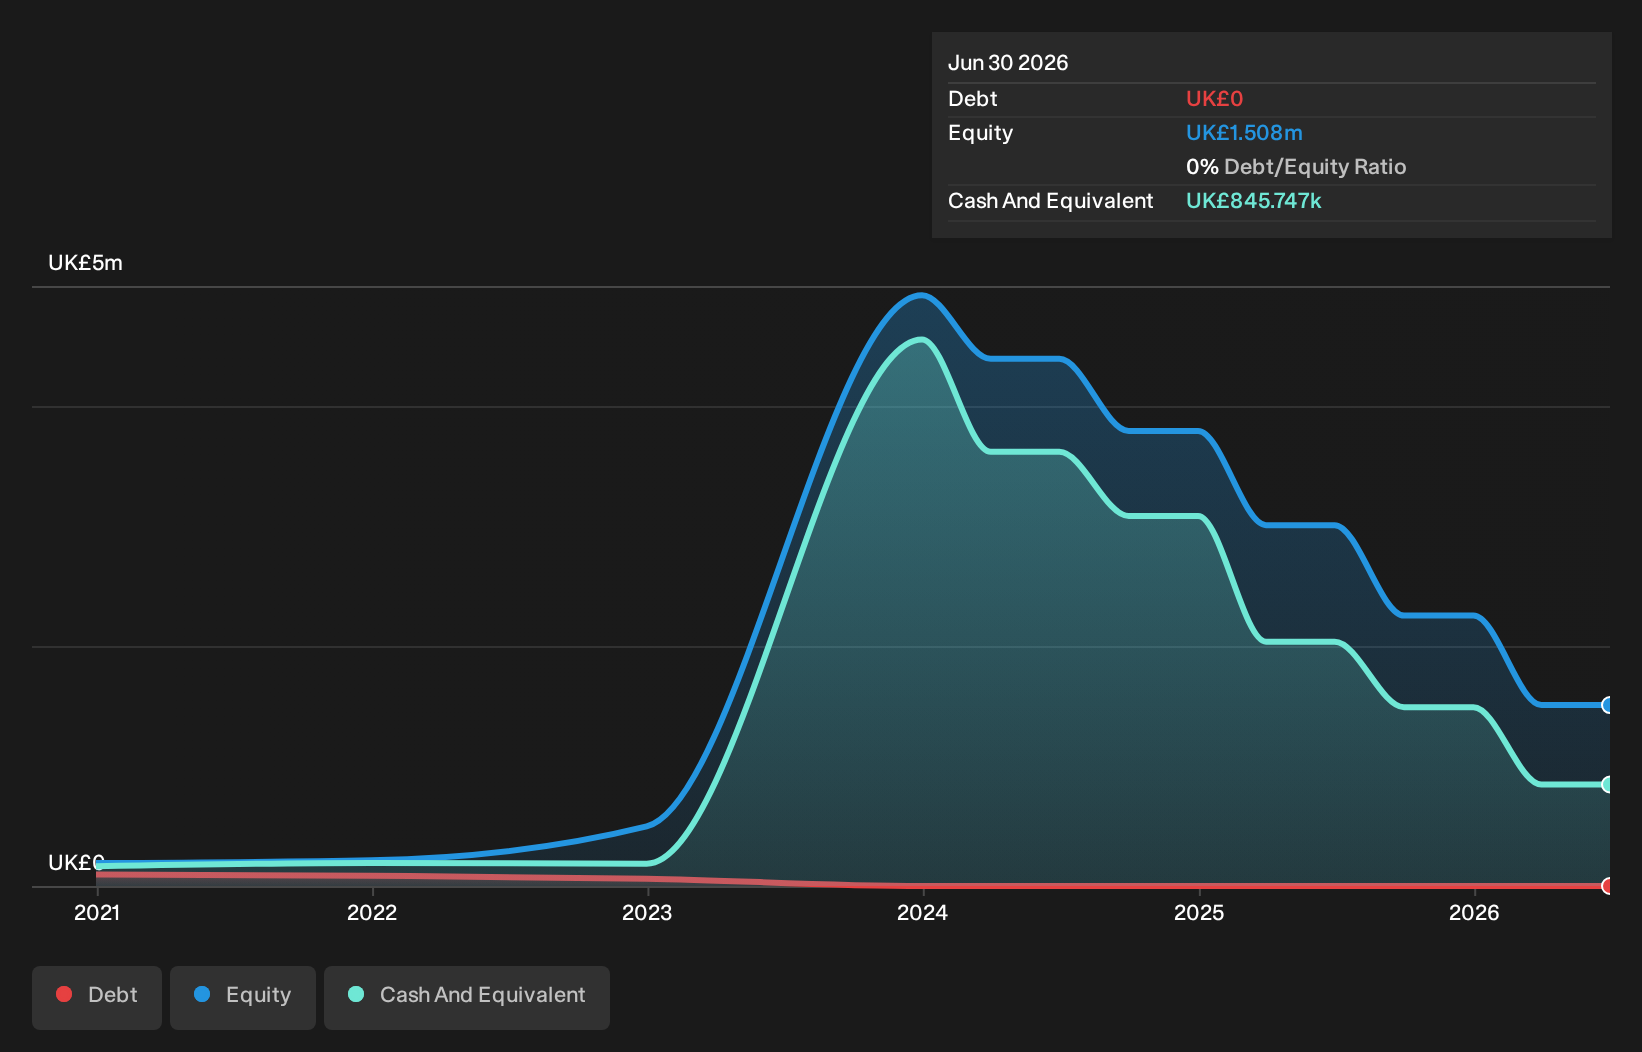Select the 2026 x-axis label

click(1474, 913)
